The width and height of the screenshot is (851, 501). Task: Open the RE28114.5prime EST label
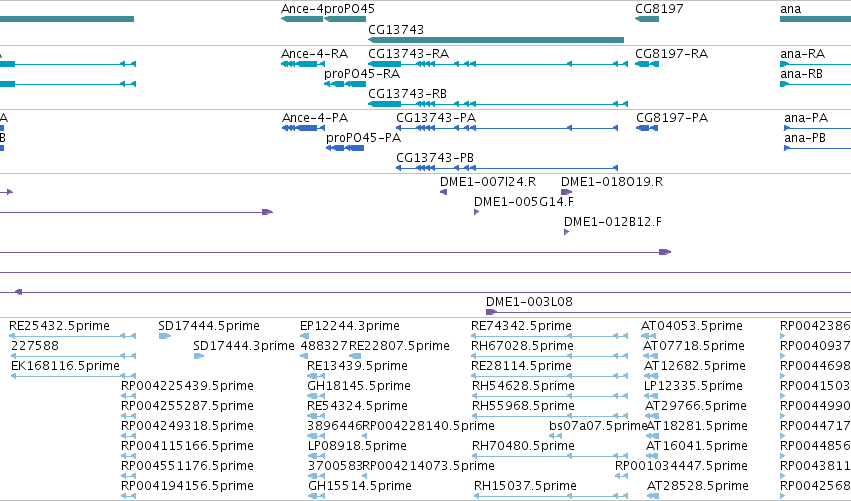pyautogui.click(x=521, y=366)
